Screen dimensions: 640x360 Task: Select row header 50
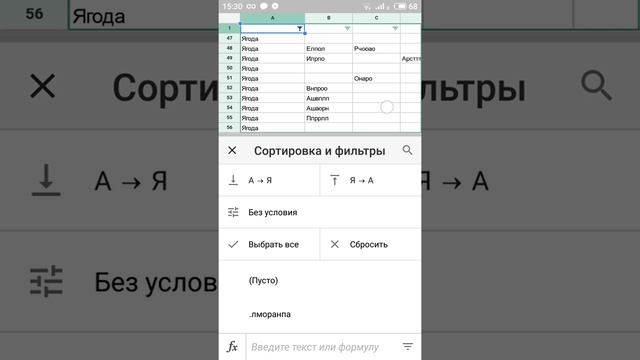click(229, 68)
